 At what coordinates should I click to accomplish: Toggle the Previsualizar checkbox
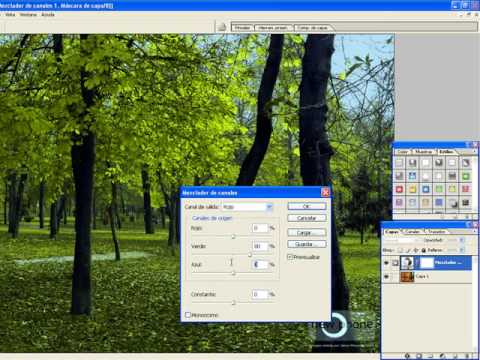290,257
